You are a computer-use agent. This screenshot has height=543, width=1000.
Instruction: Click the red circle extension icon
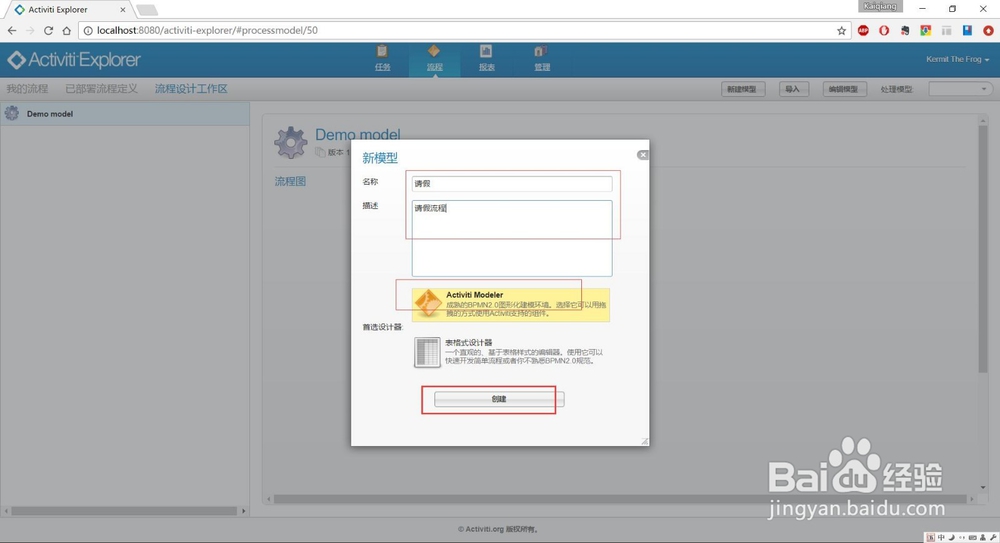[988, 30]
